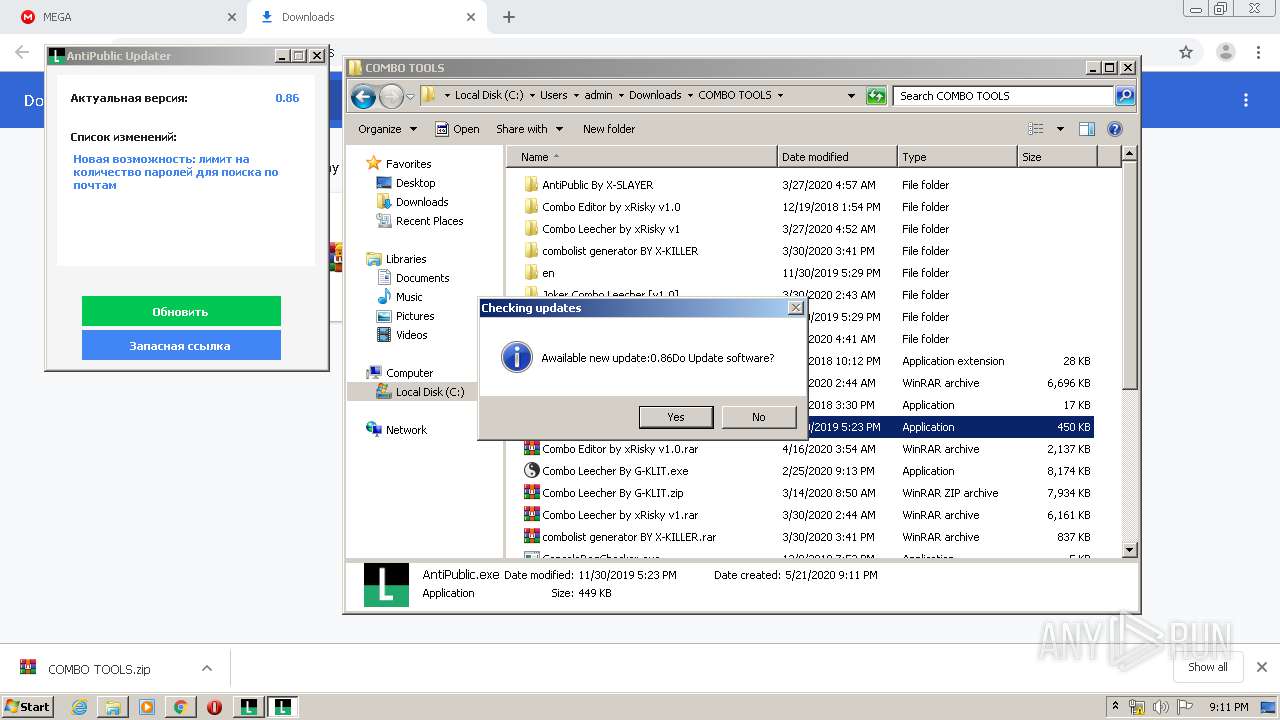The image size is (1280, 720).
Task: Click New folder in toolbar
Action: [x=609, y=129]
